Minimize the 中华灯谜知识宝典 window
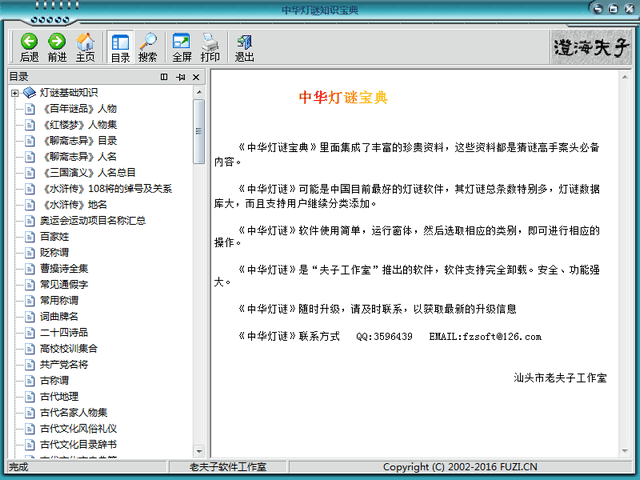The image size is (640, 480). pyautogui.click(x=598, y=9)
